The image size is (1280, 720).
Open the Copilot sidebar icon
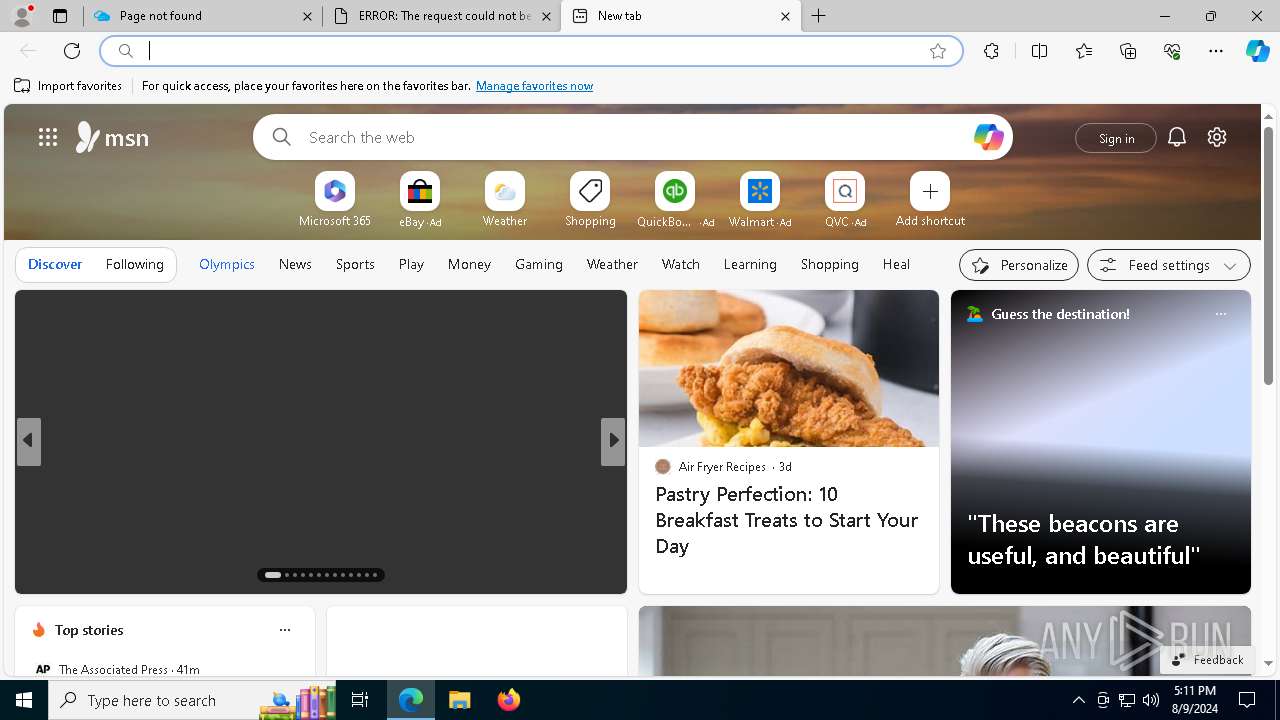1257,51
